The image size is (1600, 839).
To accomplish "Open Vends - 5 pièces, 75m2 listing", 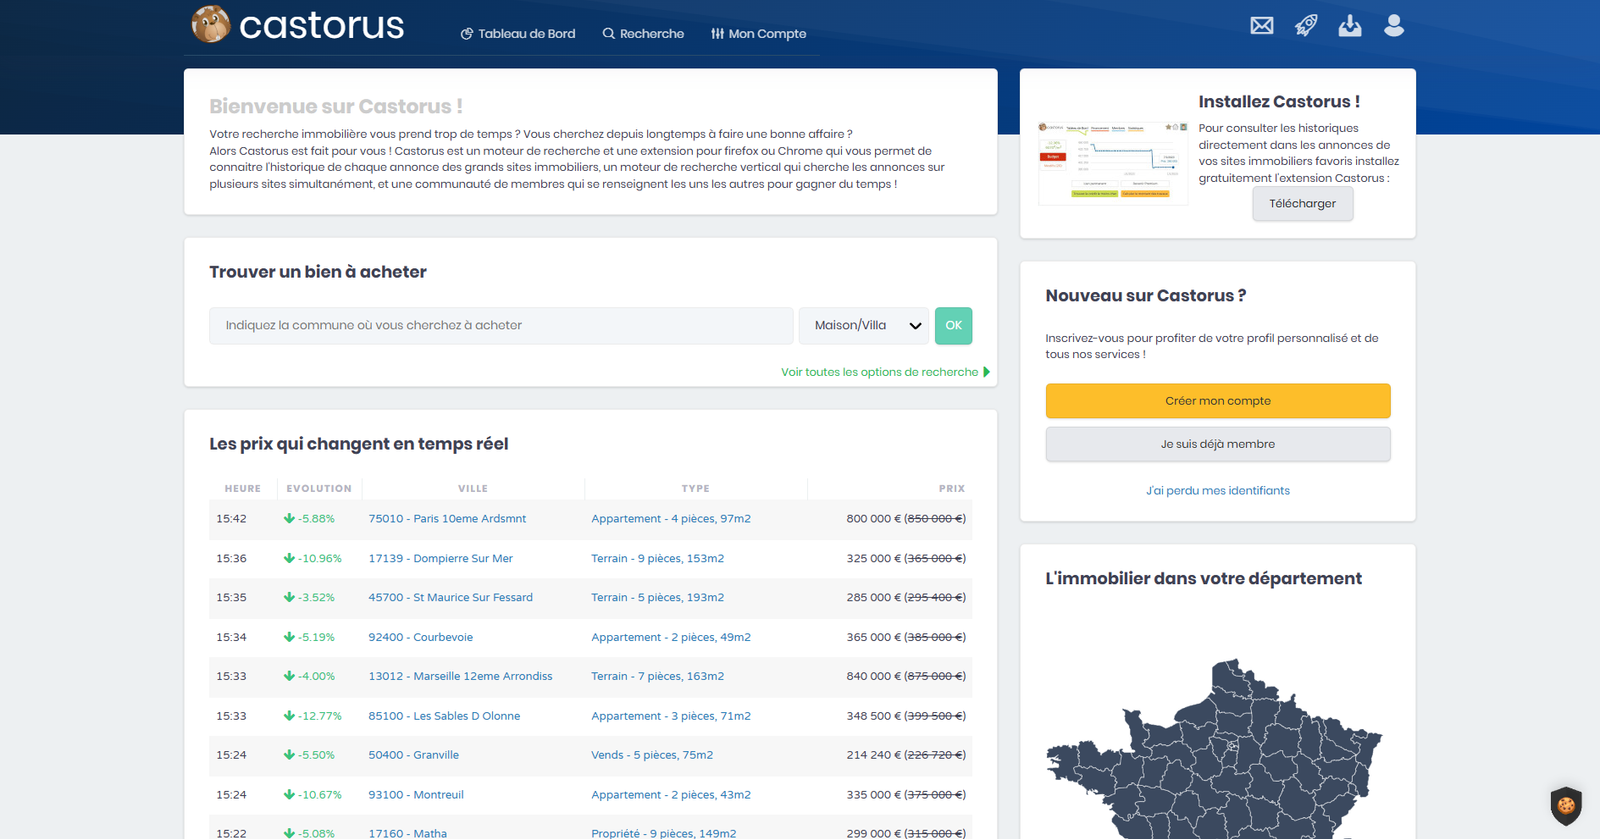I will (x=652, y=756).
